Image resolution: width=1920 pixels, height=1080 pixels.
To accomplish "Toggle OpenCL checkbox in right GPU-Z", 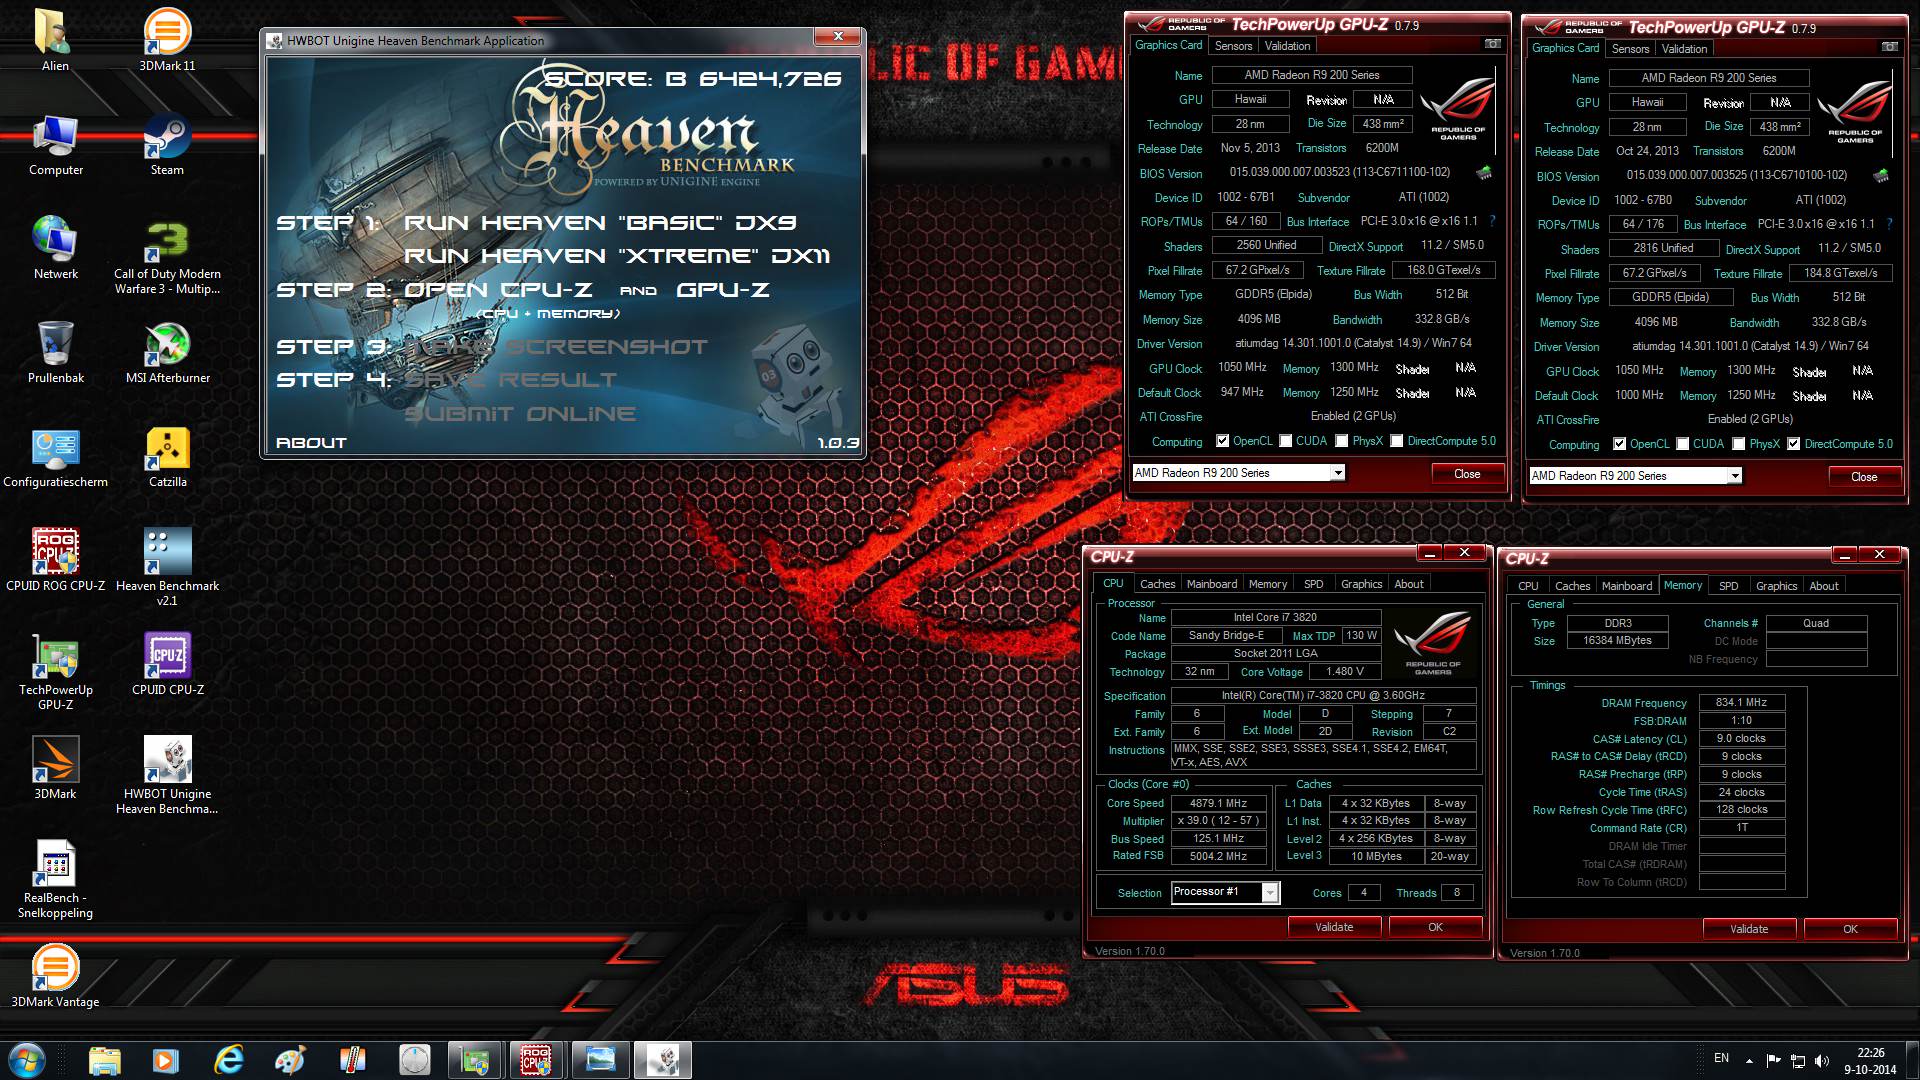I will pos(1619,444).
